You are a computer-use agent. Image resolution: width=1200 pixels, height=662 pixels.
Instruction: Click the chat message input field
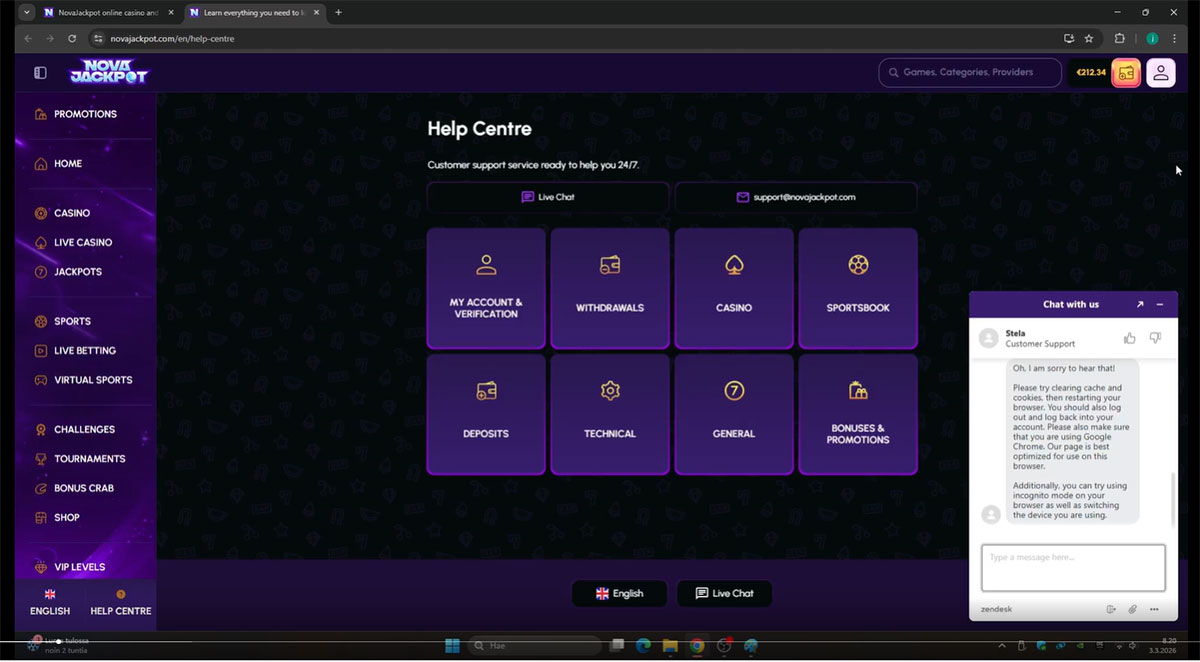[1073, 568]
